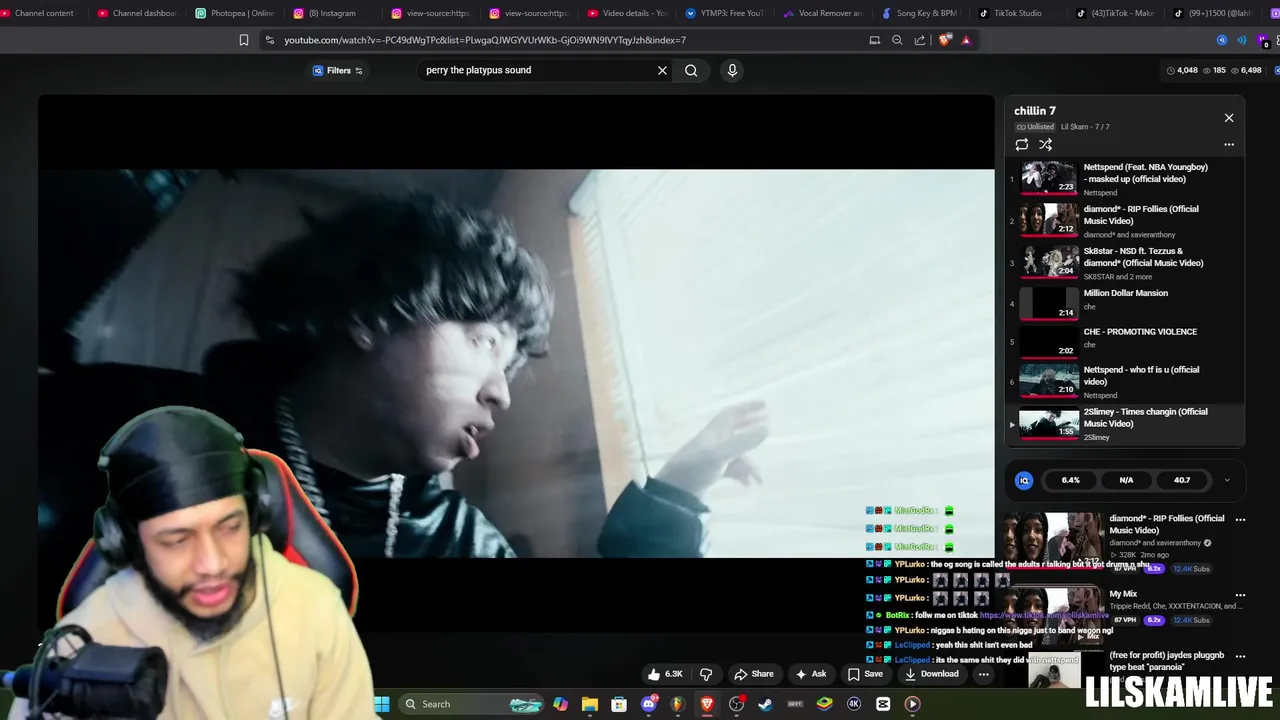Clear the YouTube search box text
This screenshot has width=1280, height=720.
(662, 70)
